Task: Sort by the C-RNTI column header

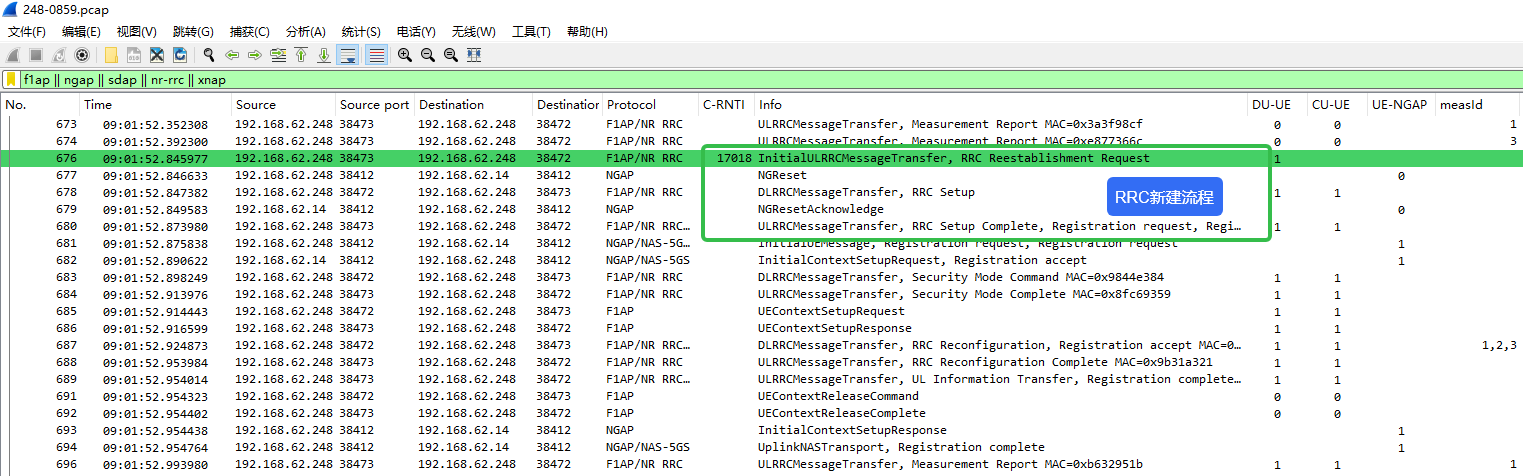Action: pos(724,105)
